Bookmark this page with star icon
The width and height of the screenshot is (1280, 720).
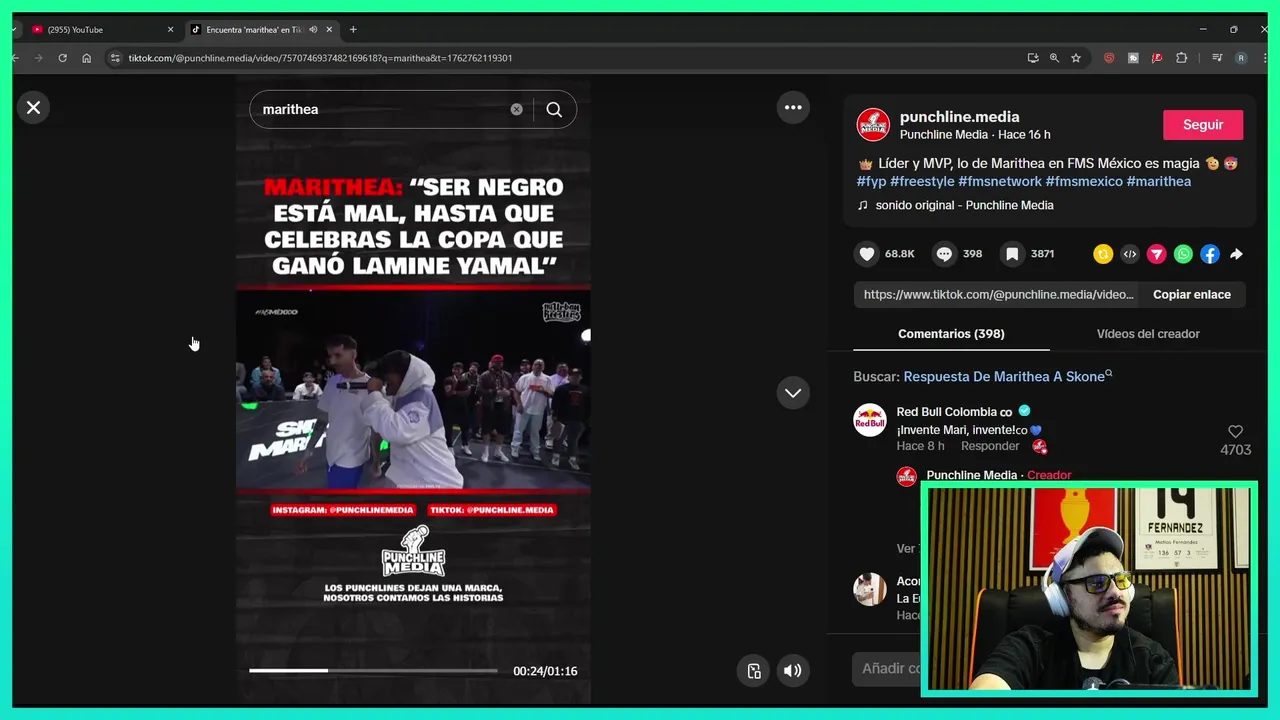(x=1076, y=58)
